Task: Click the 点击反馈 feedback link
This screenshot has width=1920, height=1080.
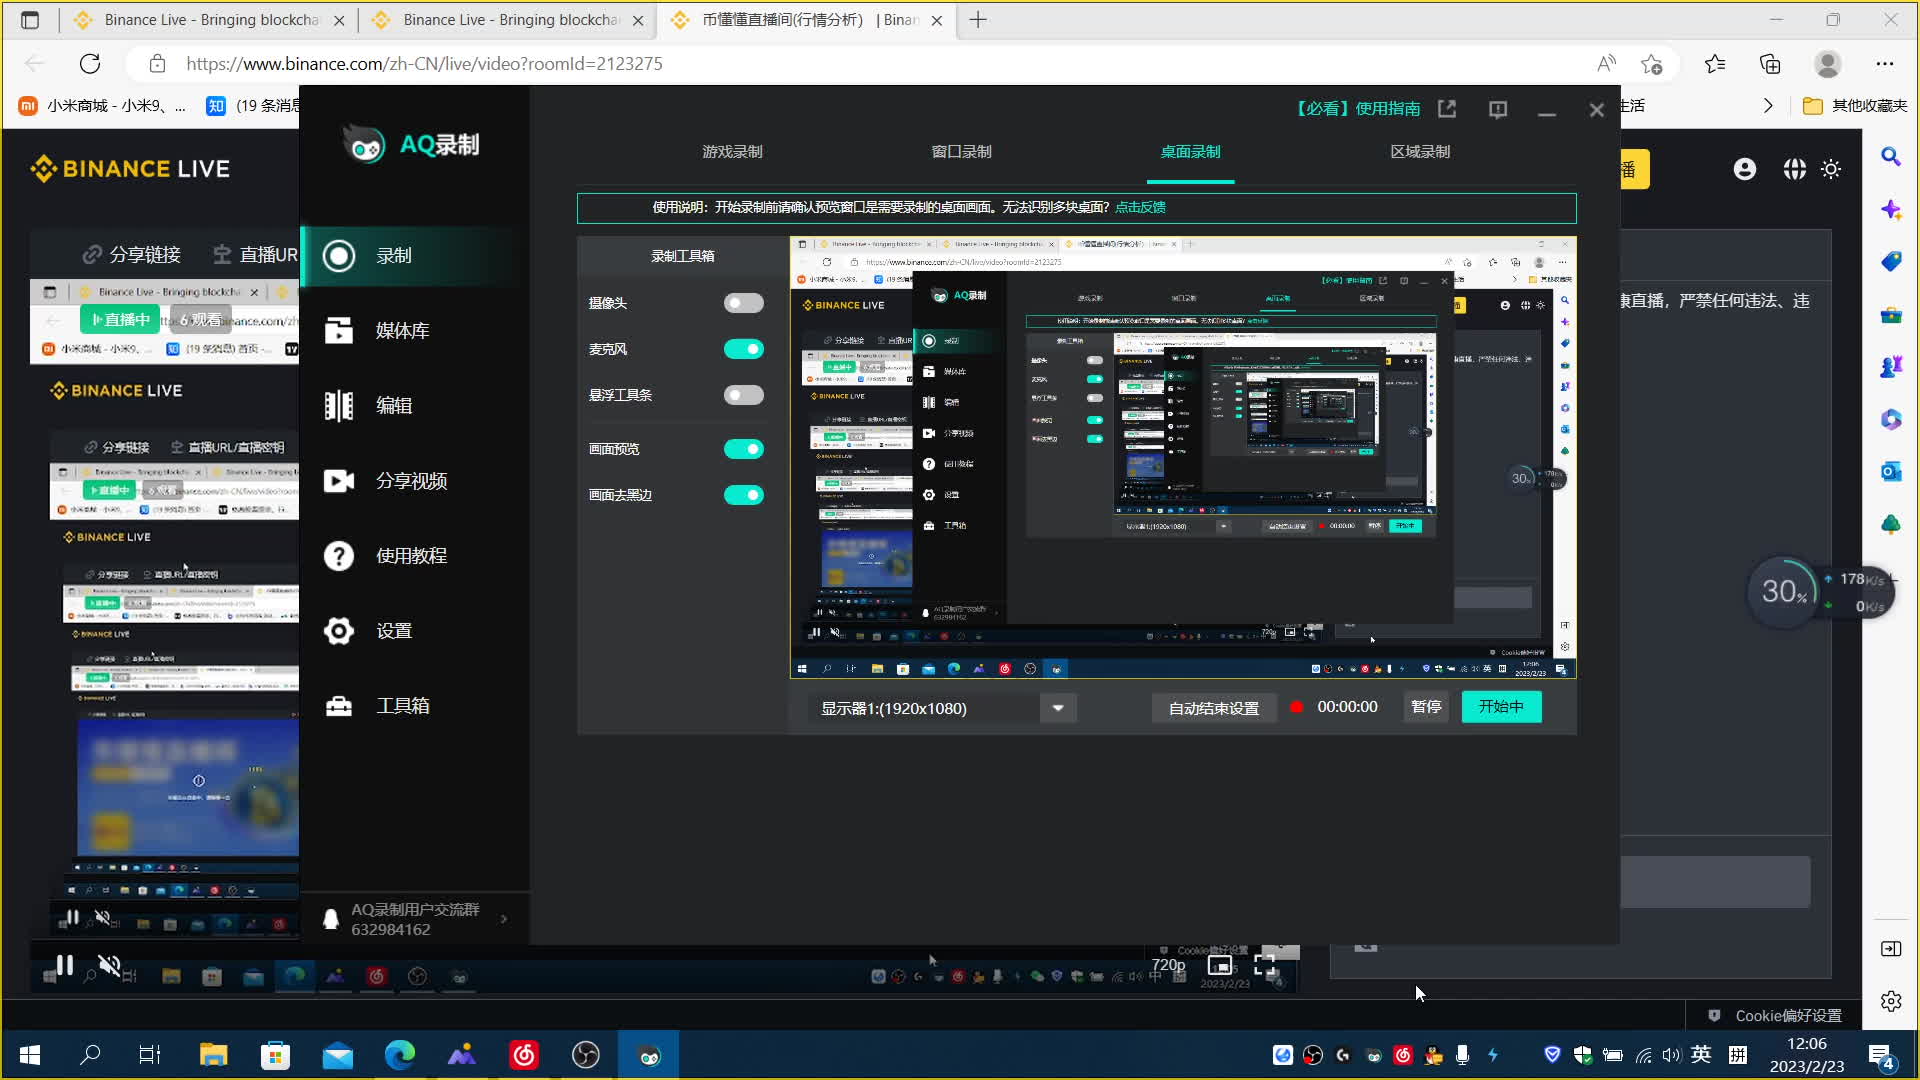Action: [1140, 207]
